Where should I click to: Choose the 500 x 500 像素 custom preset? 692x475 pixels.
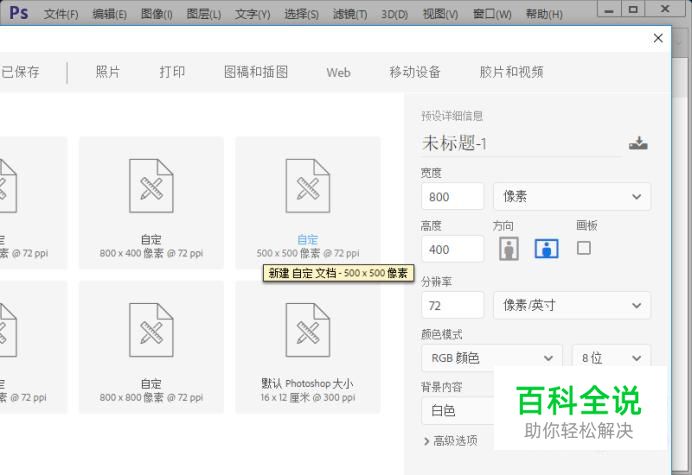click(x=308, y=203)
